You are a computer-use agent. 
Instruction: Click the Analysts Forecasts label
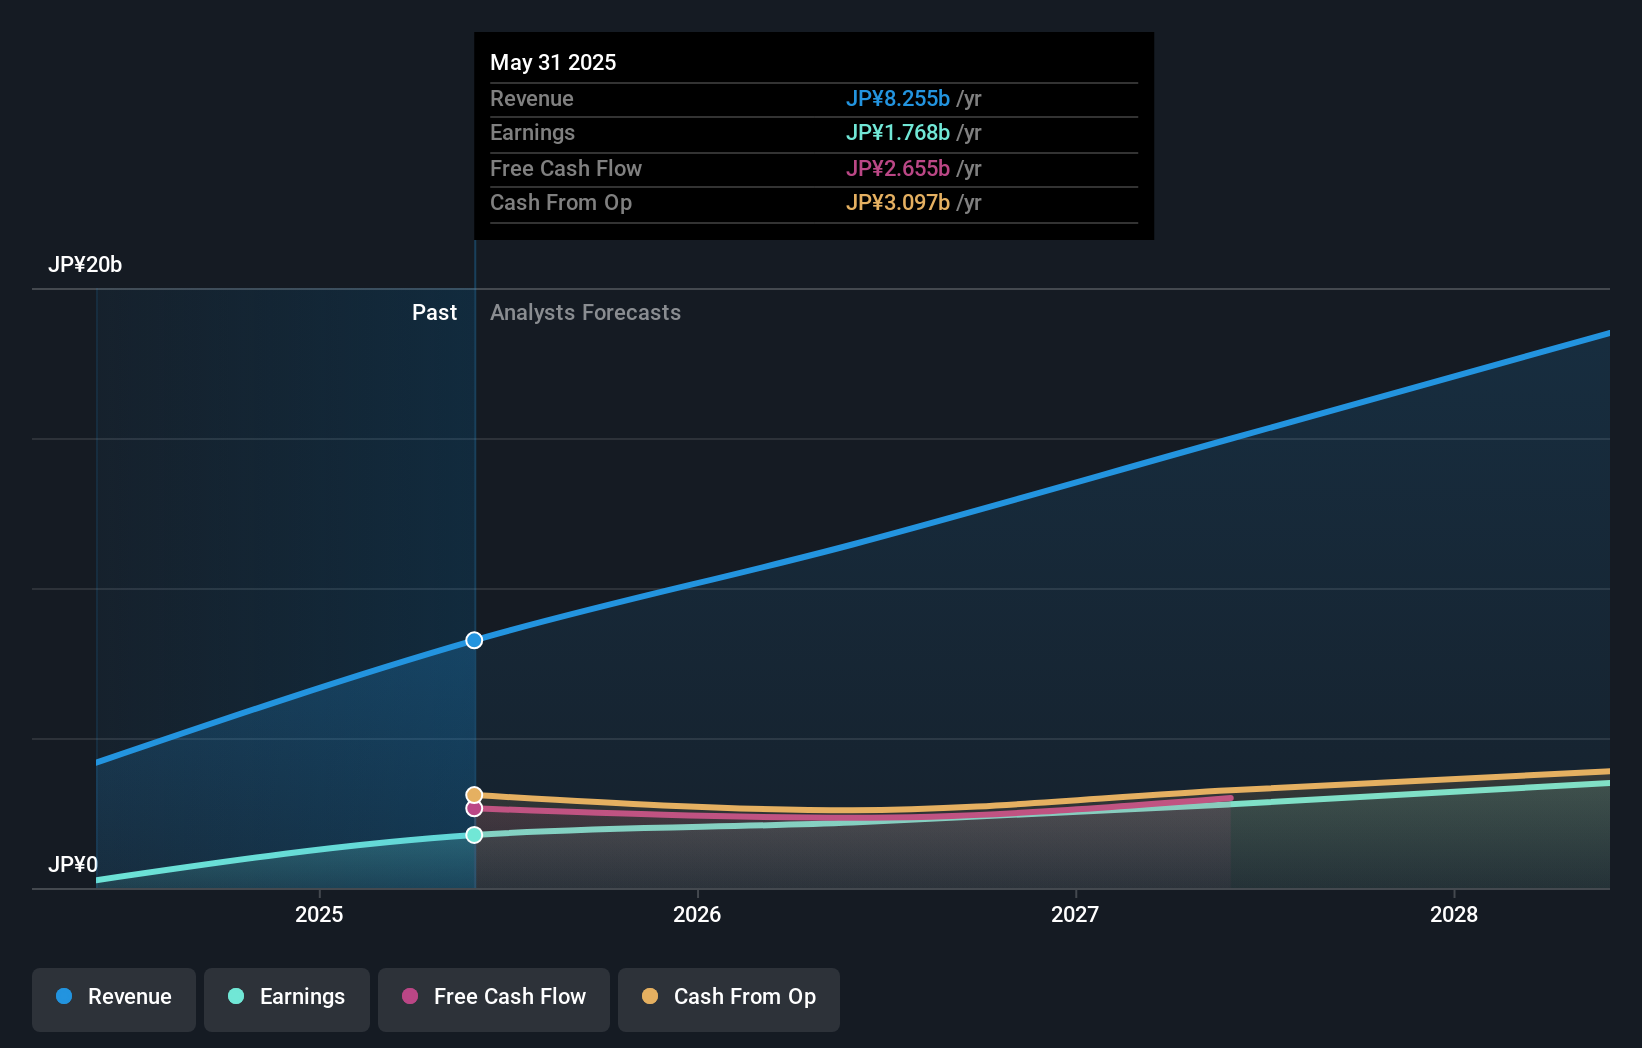[x=585, y=312]
